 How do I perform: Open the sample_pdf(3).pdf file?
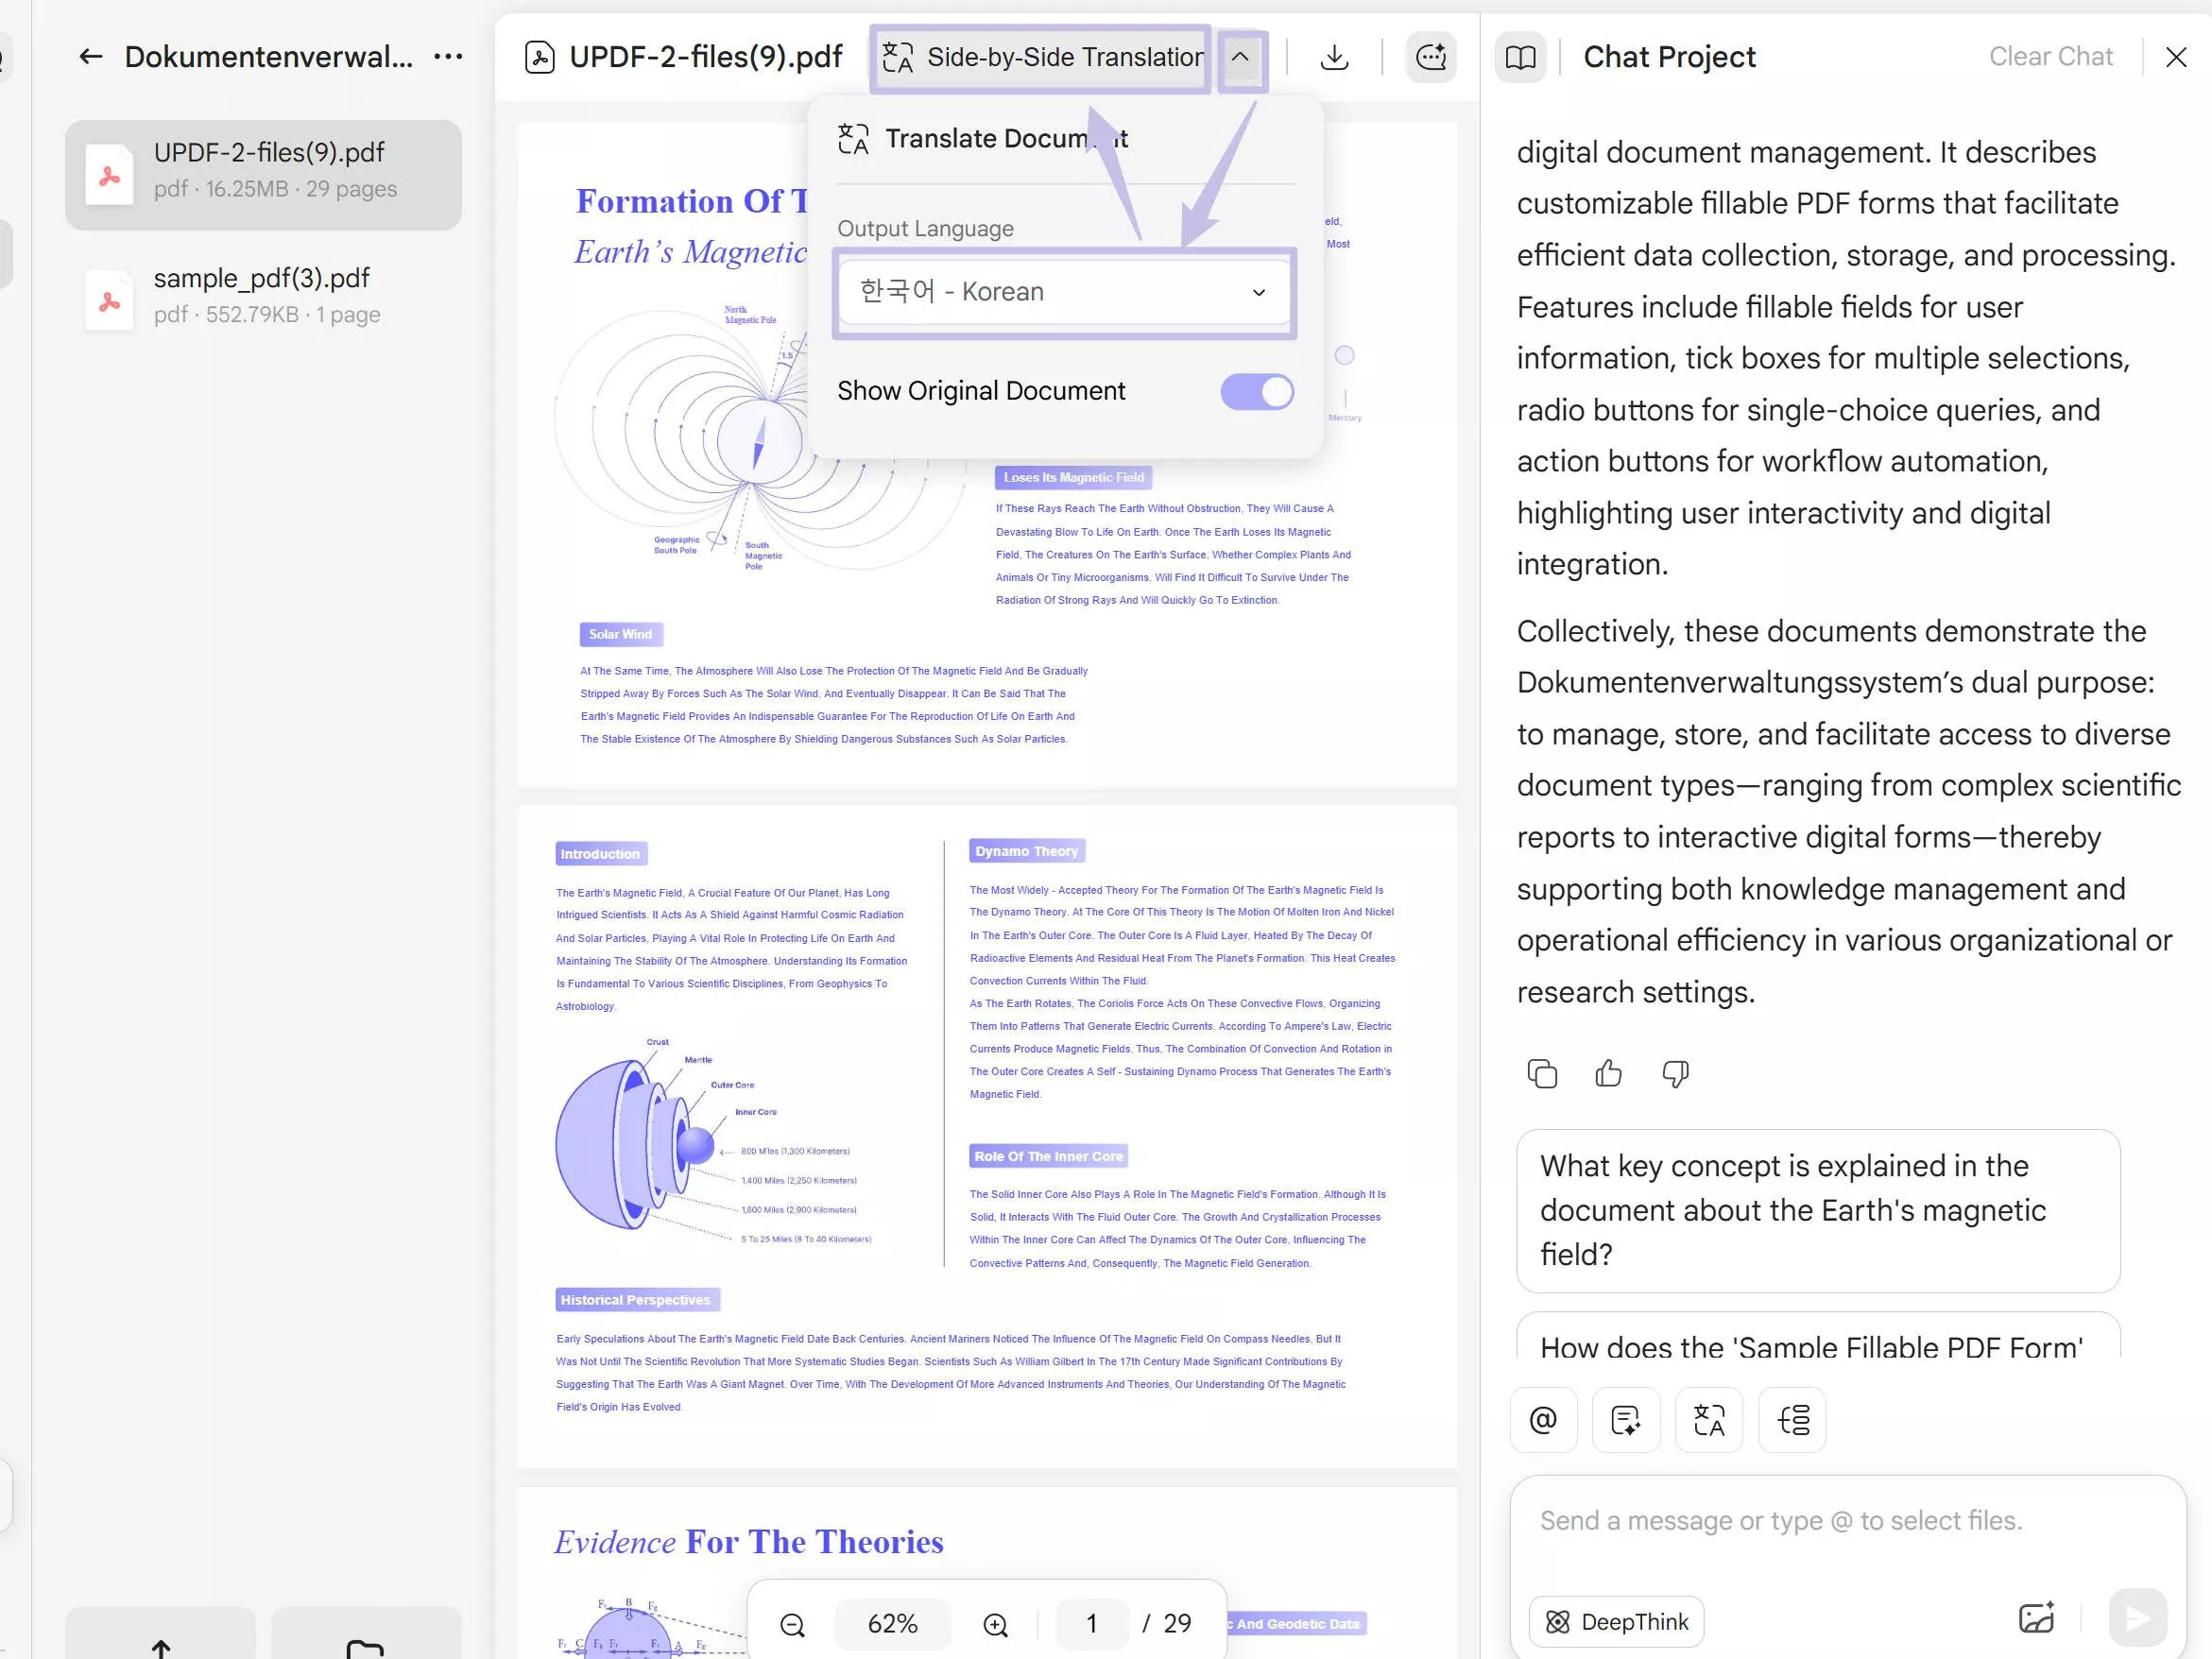262,296
